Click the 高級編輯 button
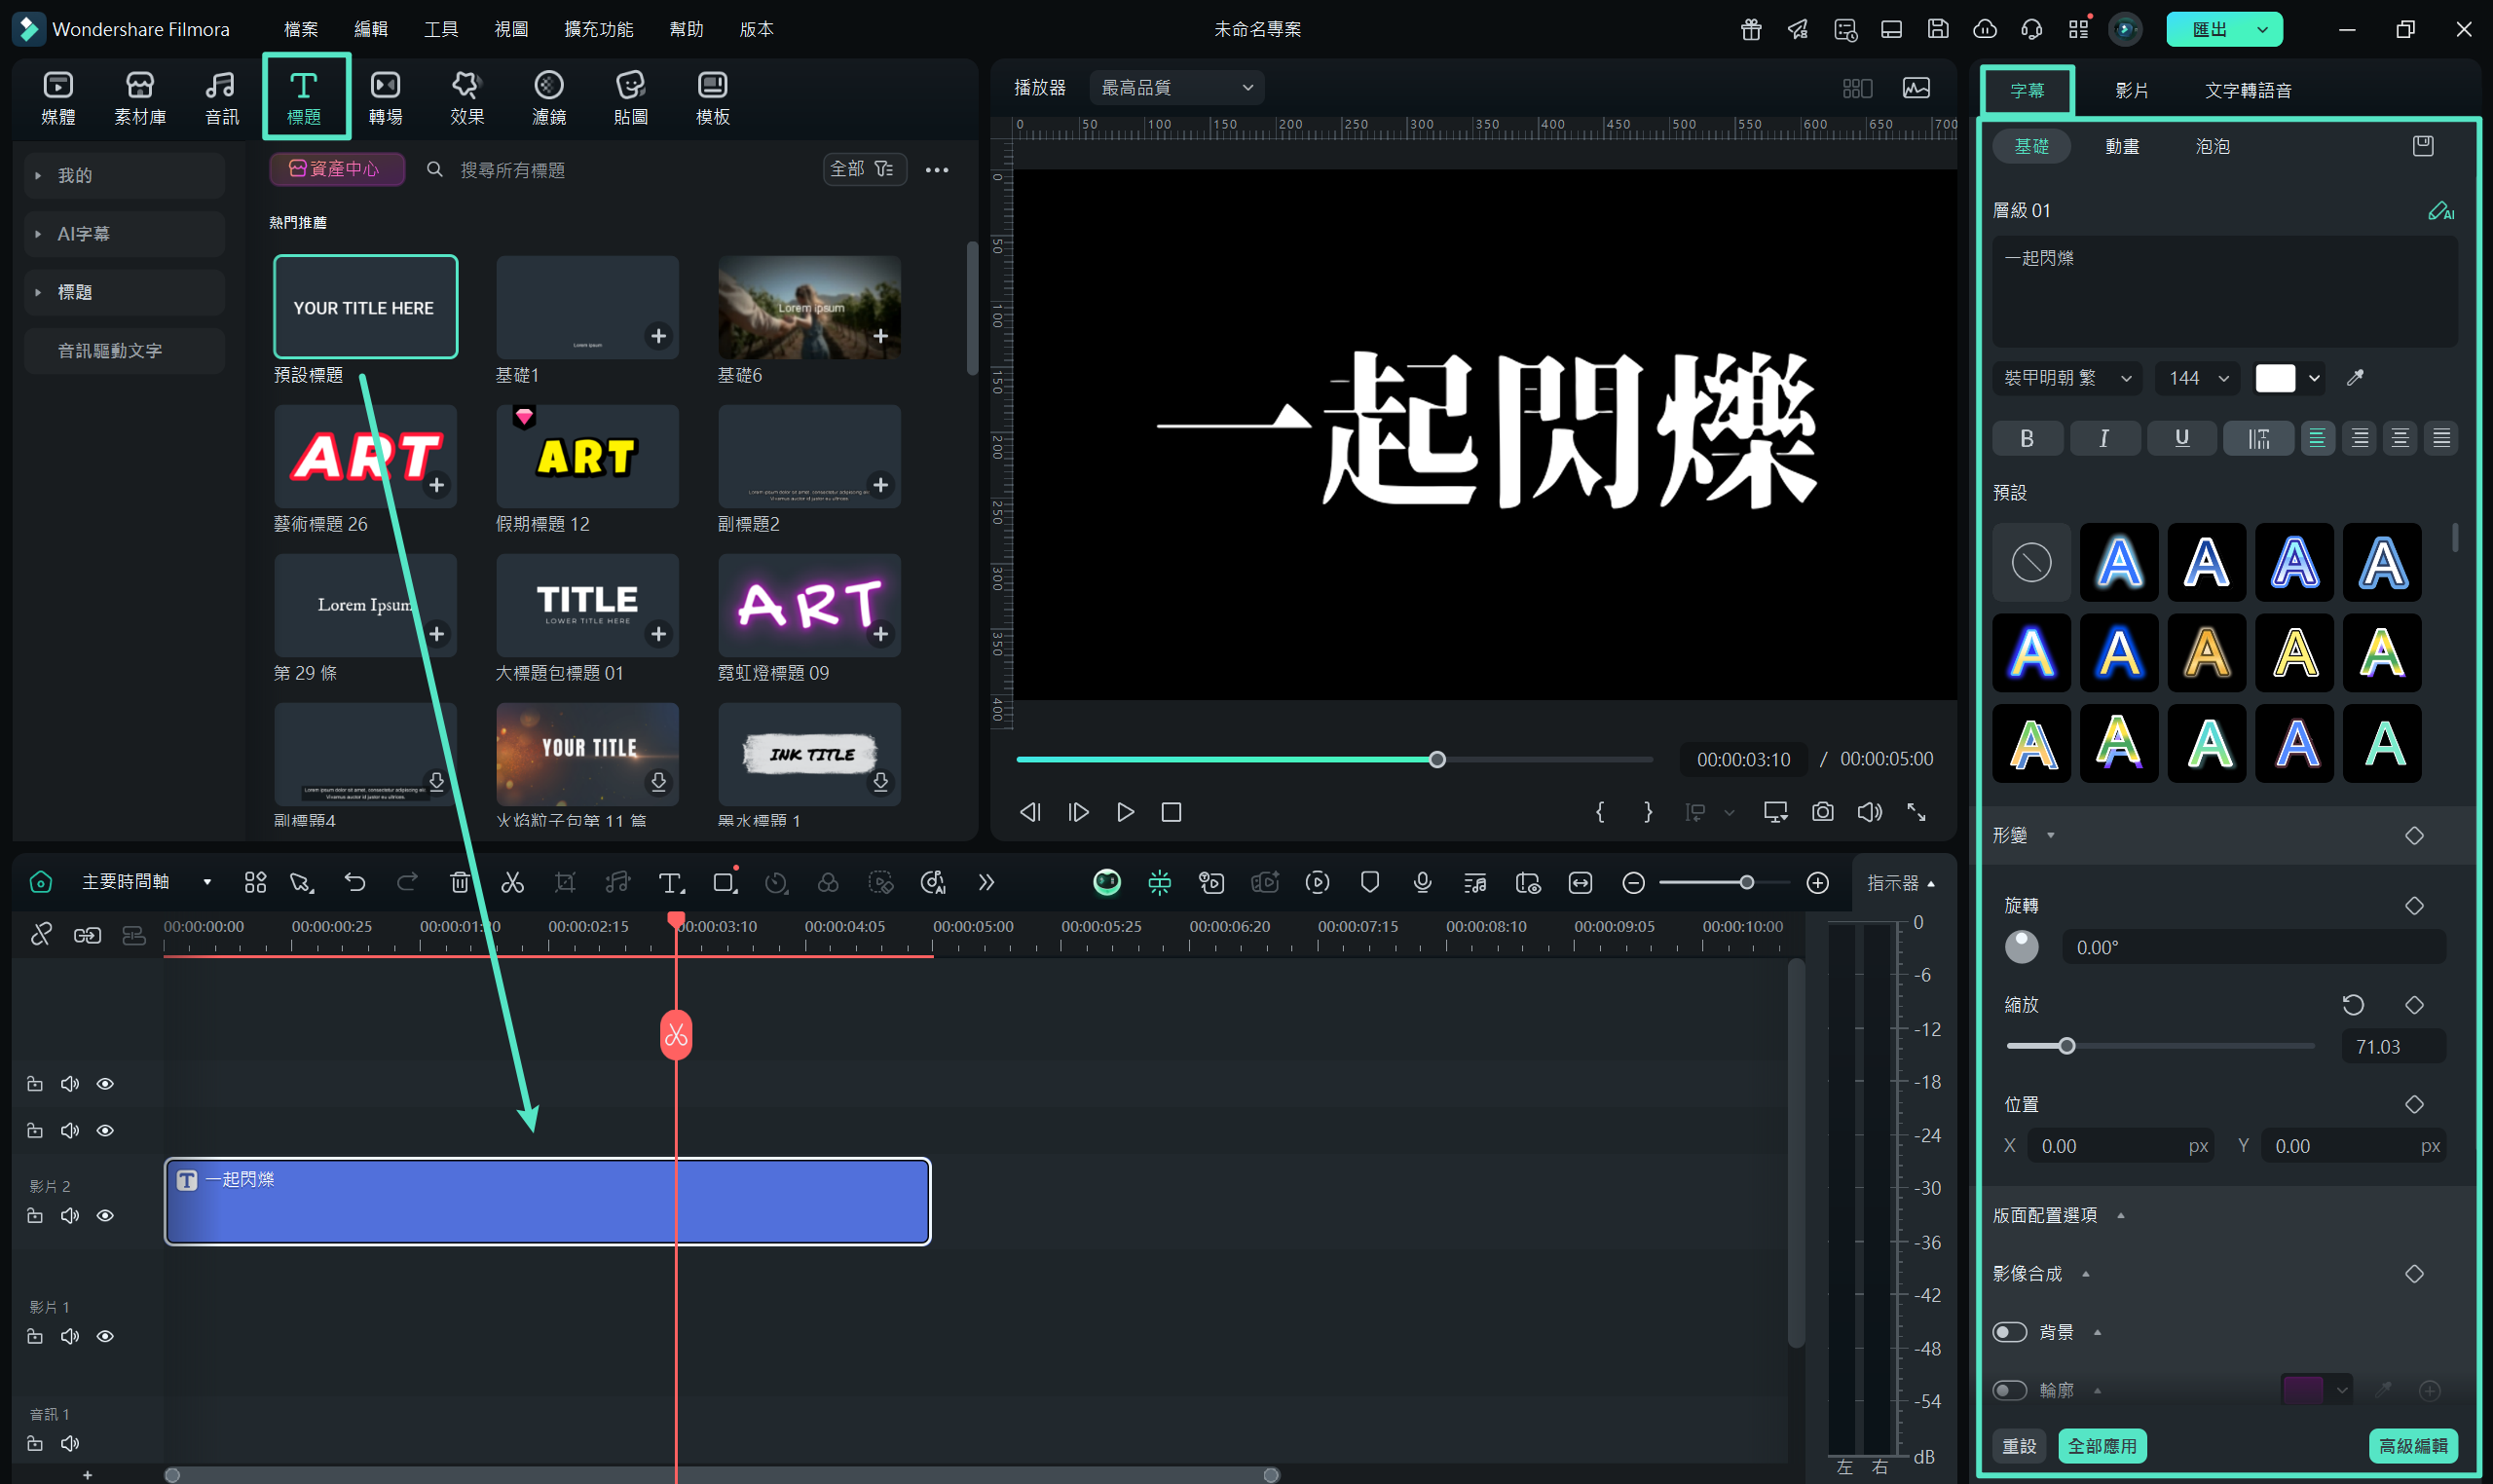The height and width of the screenshot is (1484, 2493). 2412,1446
